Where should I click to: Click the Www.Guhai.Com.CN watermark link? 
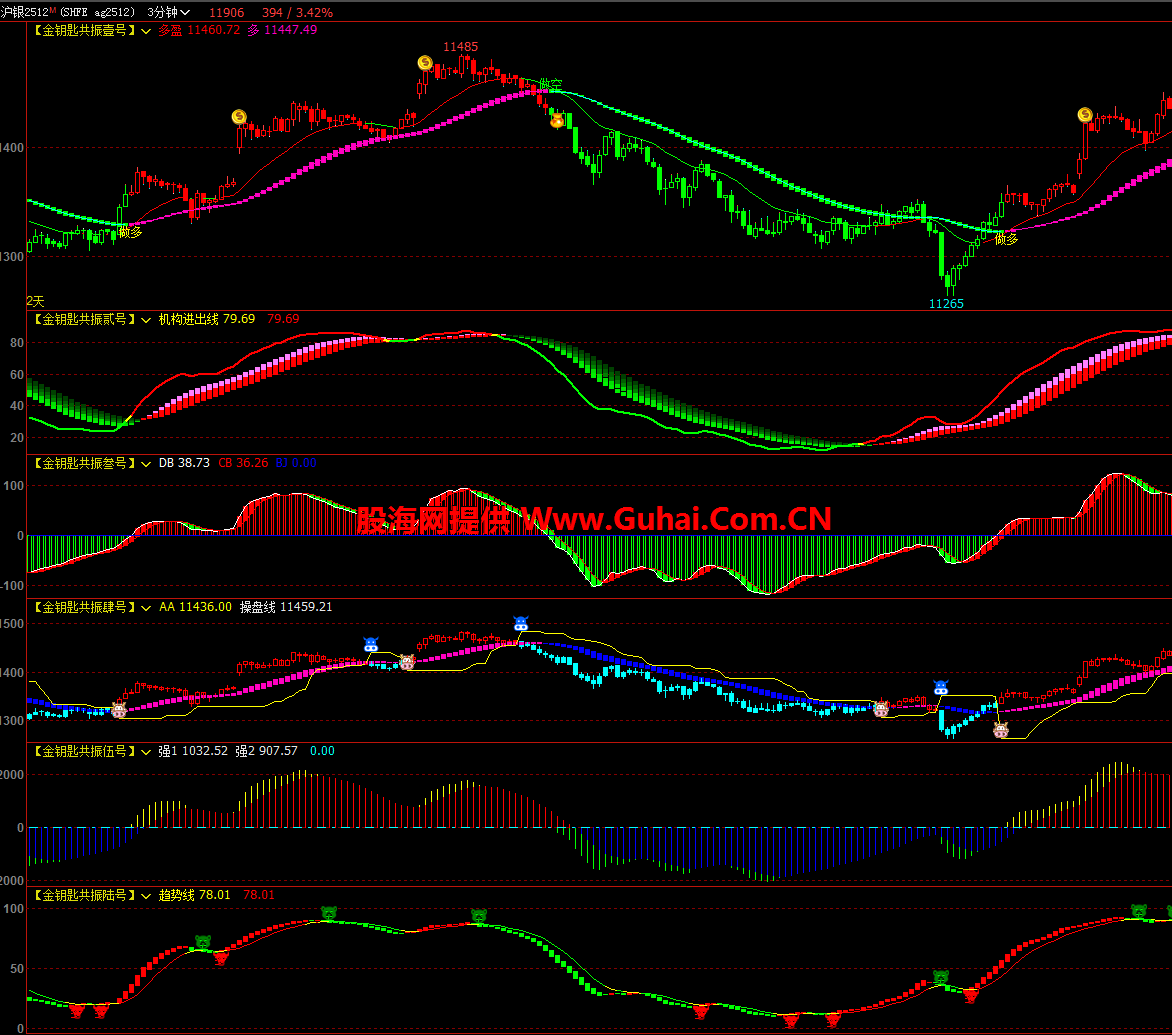coord(677,518)
